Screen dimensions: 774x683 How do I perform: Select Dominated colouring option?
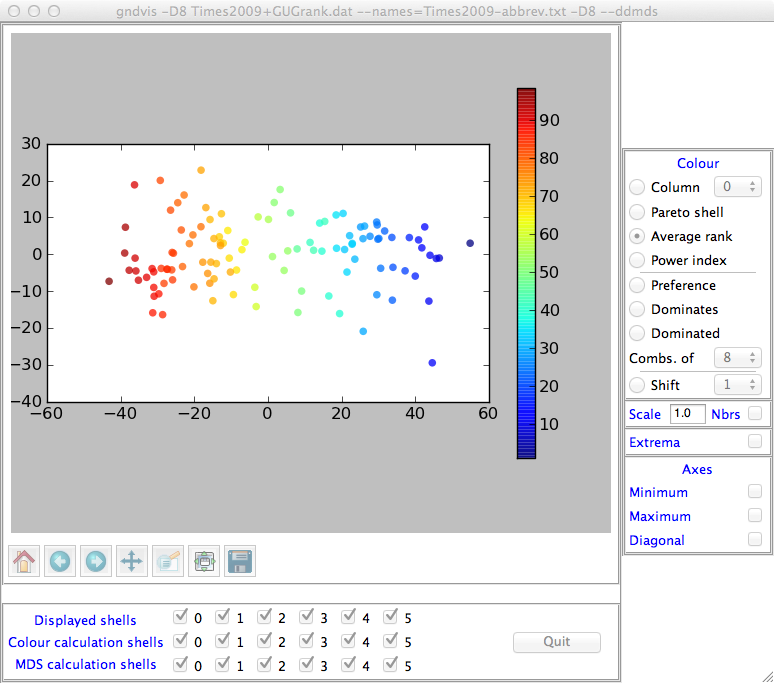(x=637, y=333)
